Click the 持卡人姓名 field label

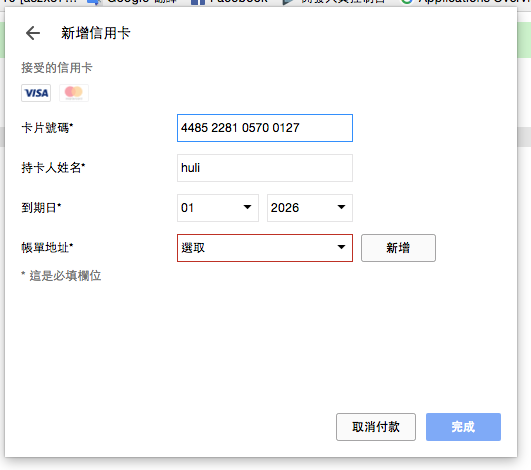tap(53, 168)
